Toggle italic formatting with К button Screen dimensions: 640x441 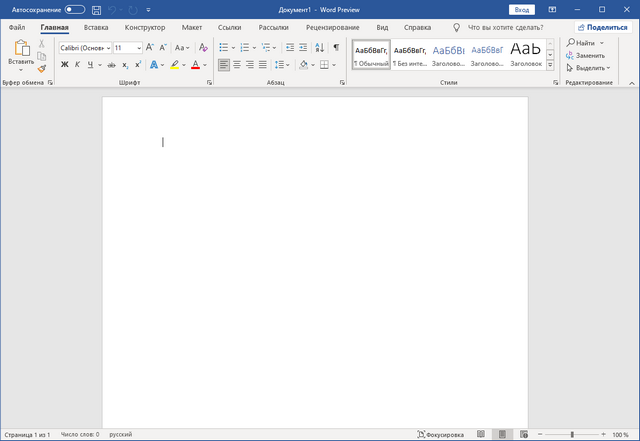click(77, 65)
